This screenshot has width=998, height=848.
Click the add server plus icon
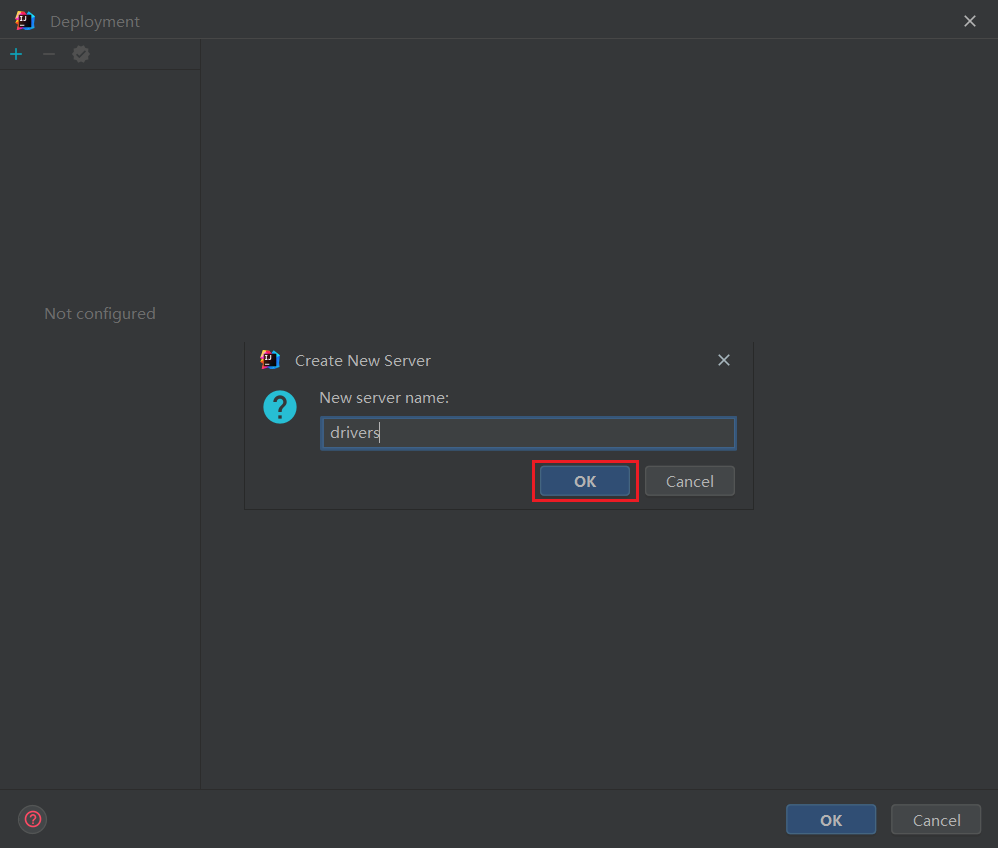[17, 54]
